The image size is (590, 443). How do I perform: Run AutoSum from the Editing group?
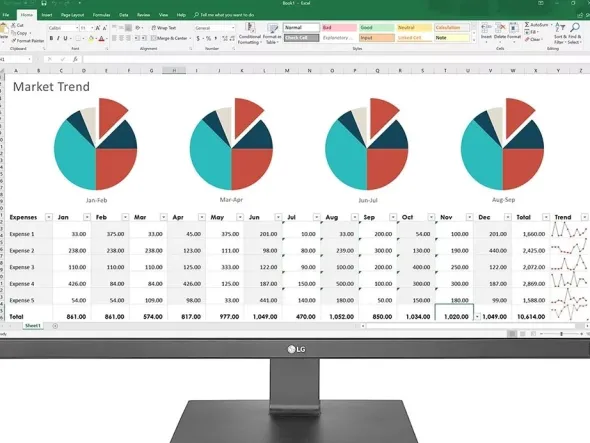tap(537, 25)
